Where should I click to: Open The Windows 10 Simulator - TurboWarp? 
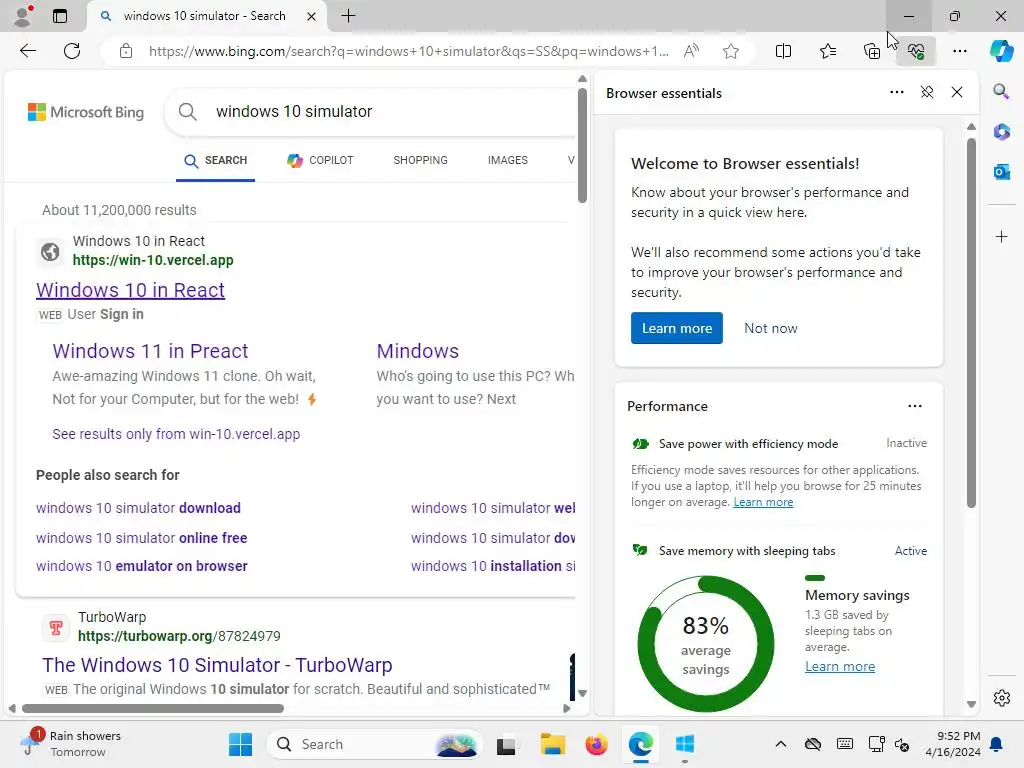click(217, 665)
